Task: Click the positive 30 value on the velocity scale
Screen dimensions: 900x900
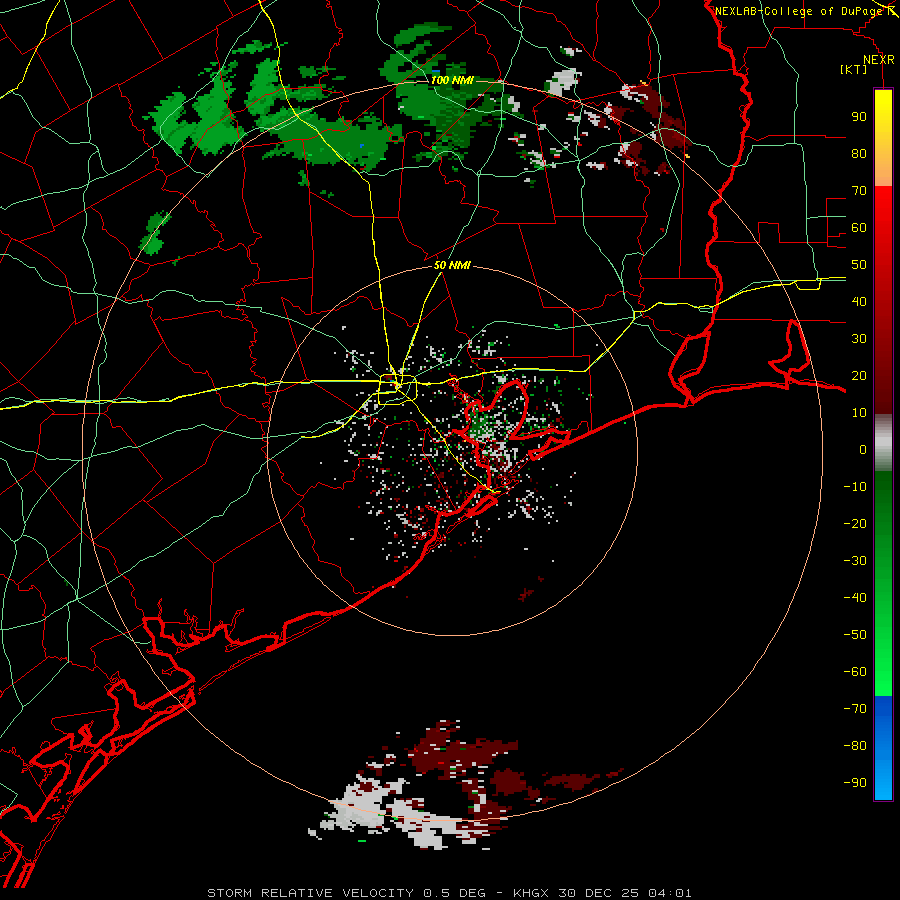Action: coord(859,339)
